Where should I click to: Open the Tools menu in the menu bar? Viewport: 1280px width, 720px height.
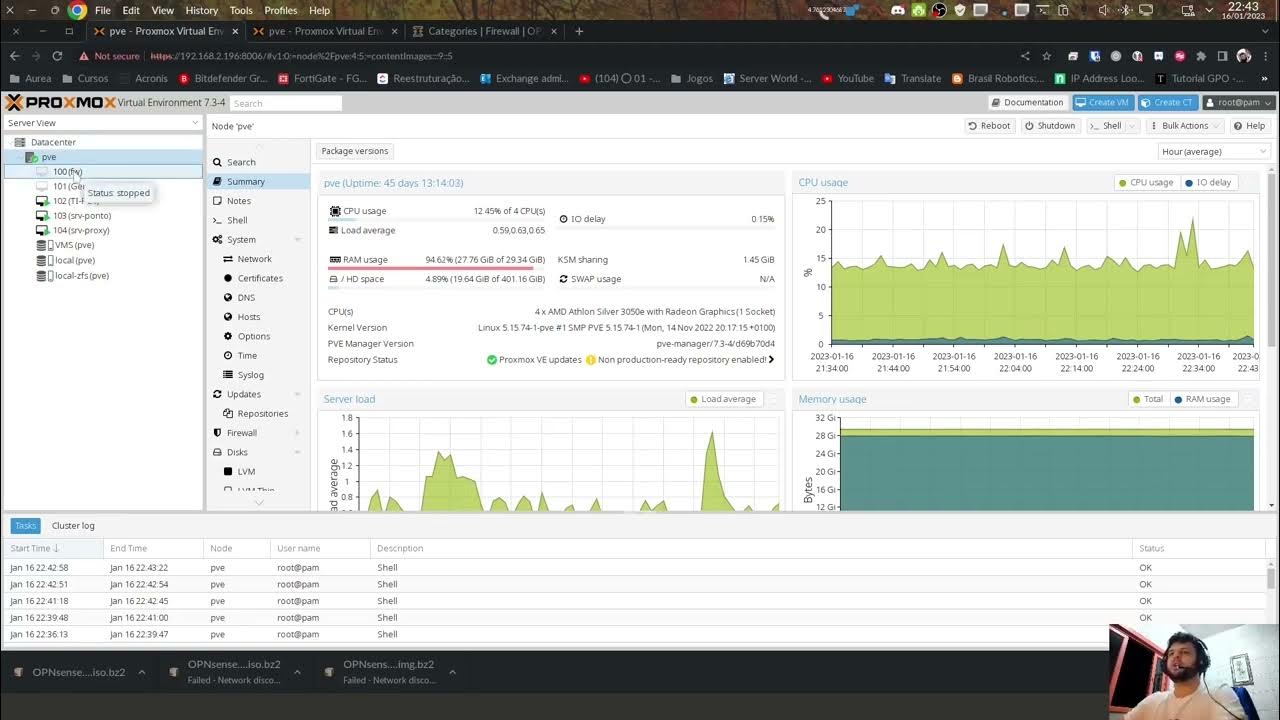pyautogui.click(x=241, y=10)
